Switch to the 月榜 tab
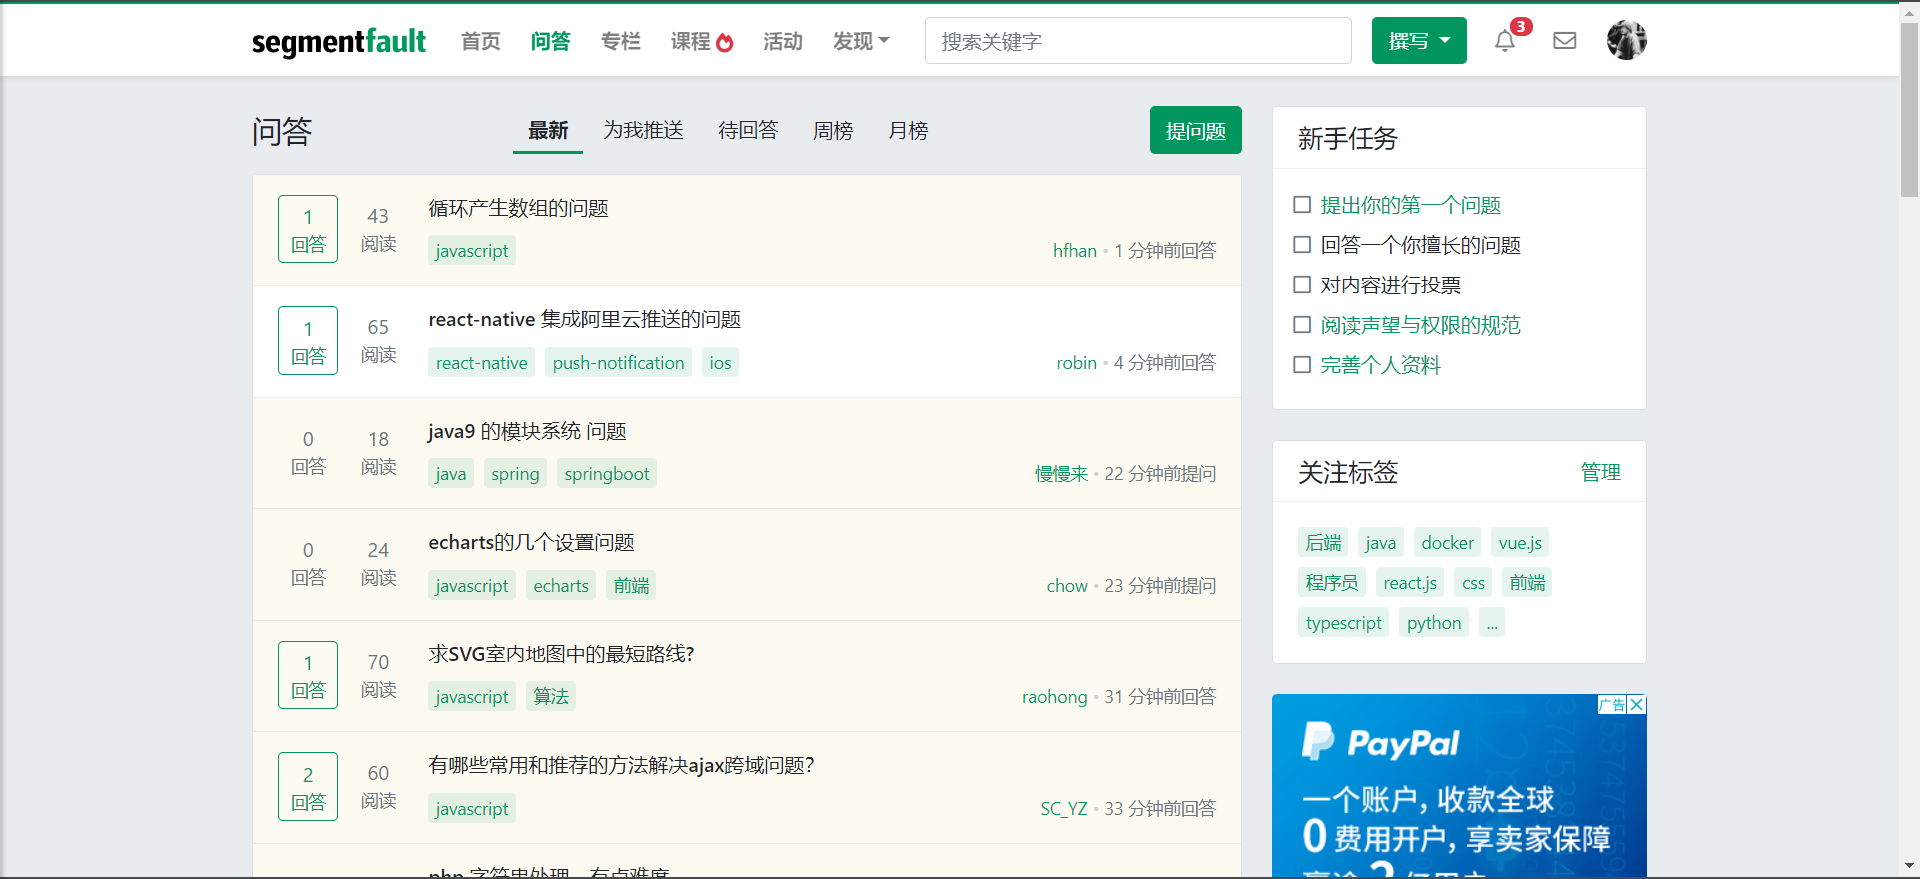The width and height of the screenshot is (1920, 879). (908, 131)
